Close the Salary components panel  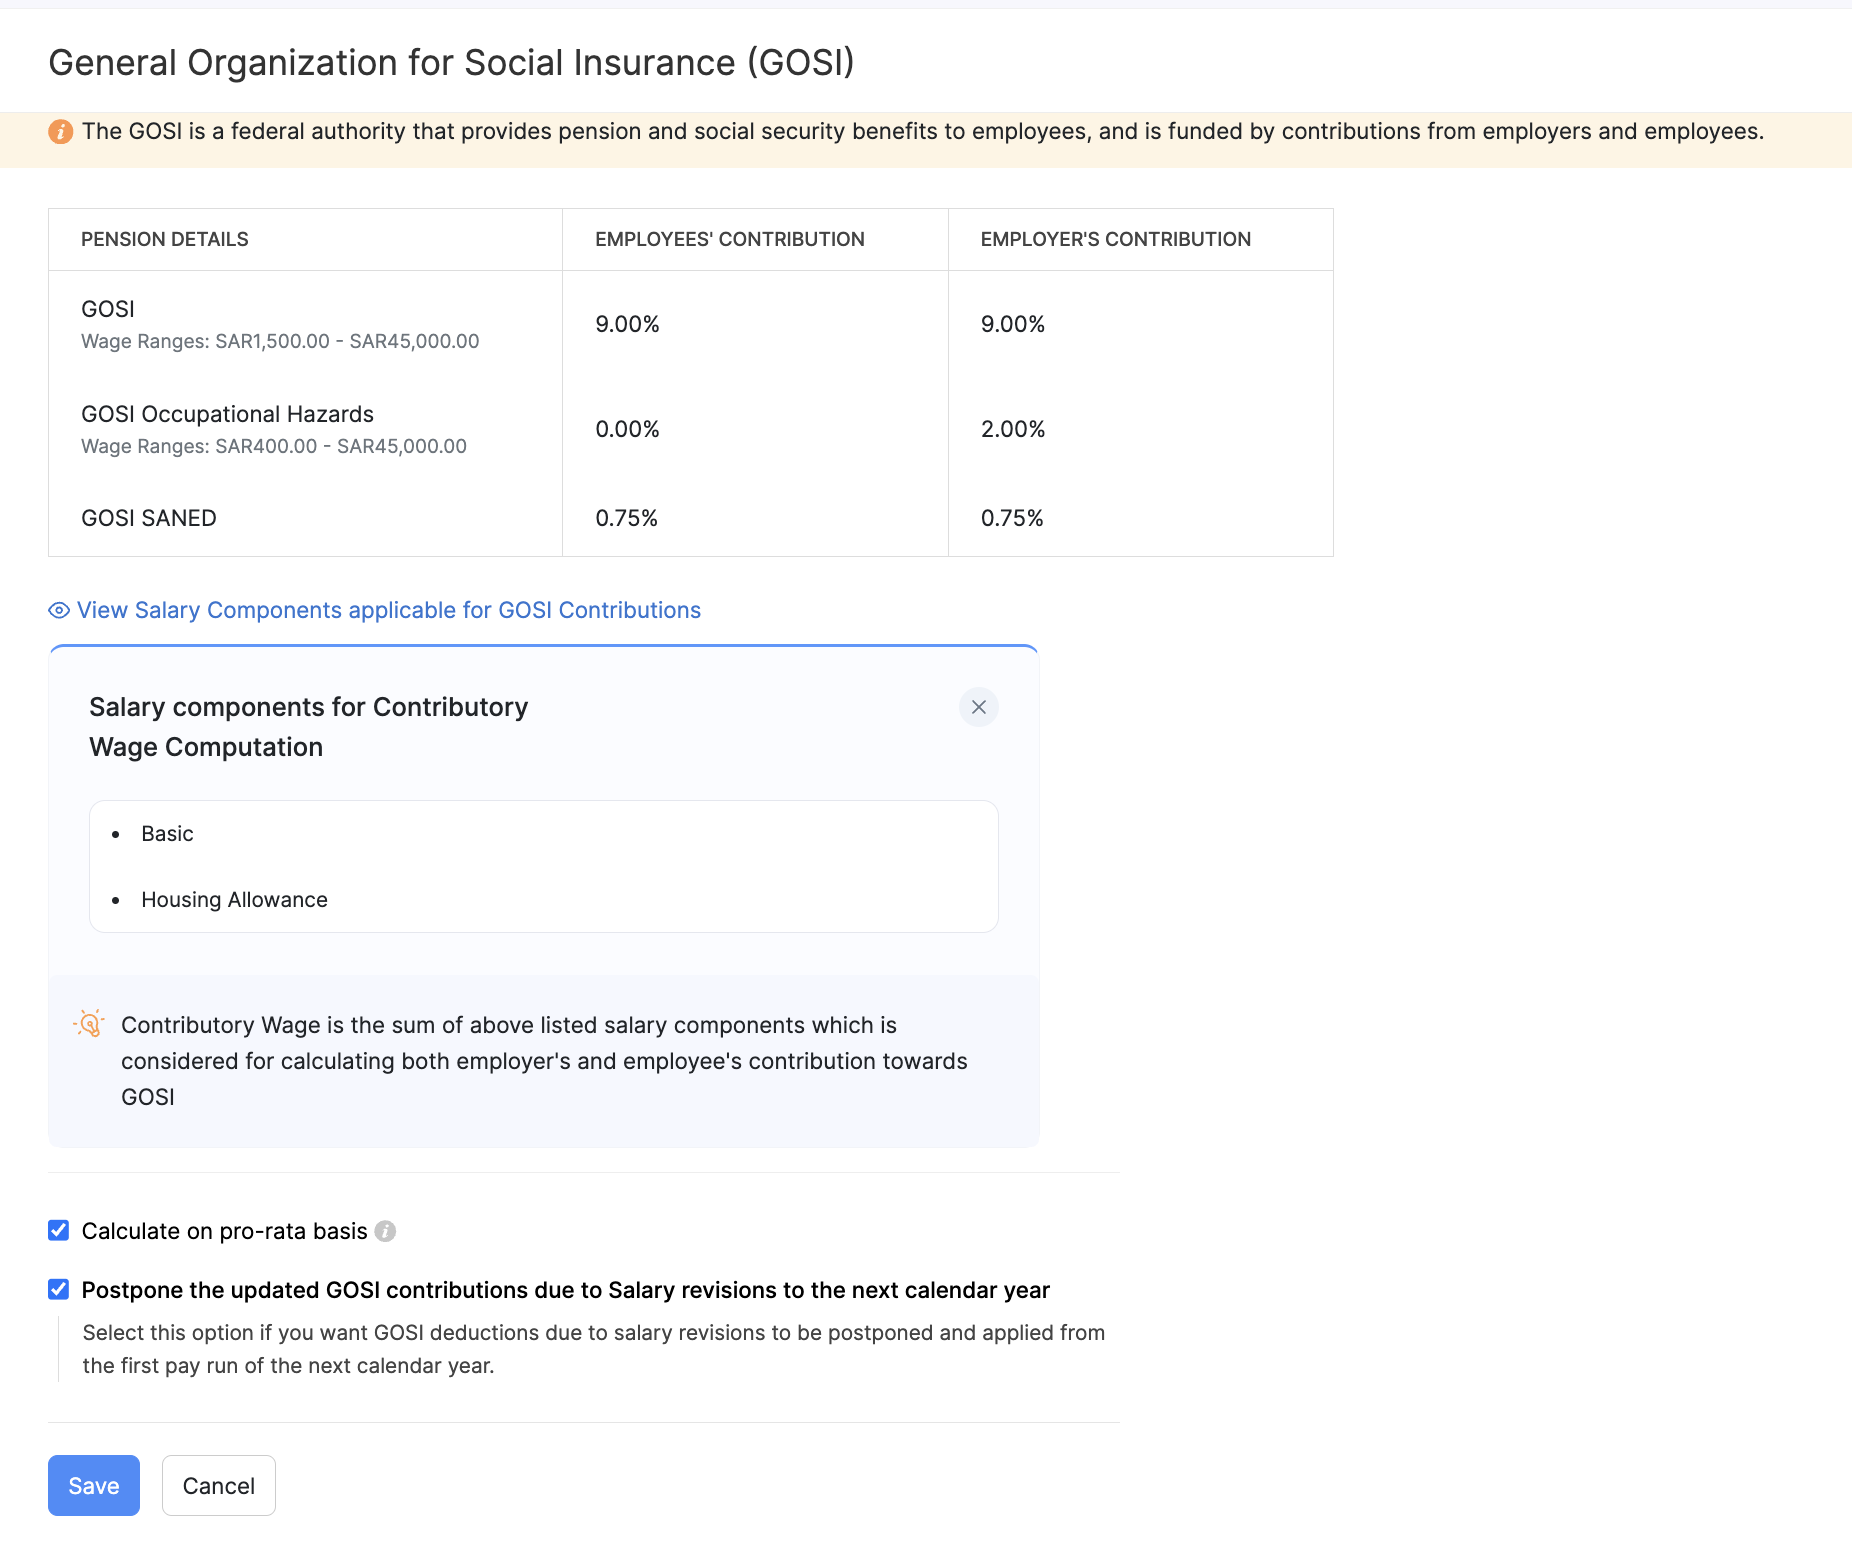point(979,707)
